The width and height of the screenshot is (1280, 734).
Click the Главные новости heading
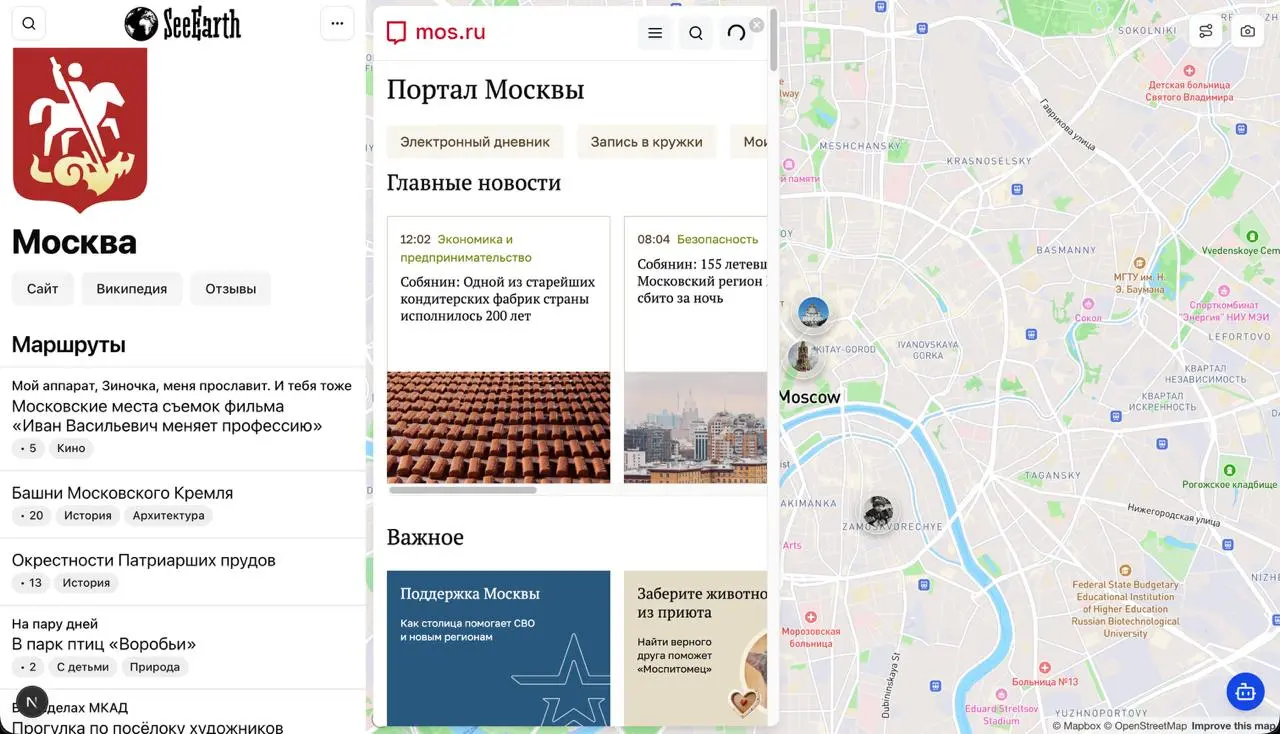(474, 183)
